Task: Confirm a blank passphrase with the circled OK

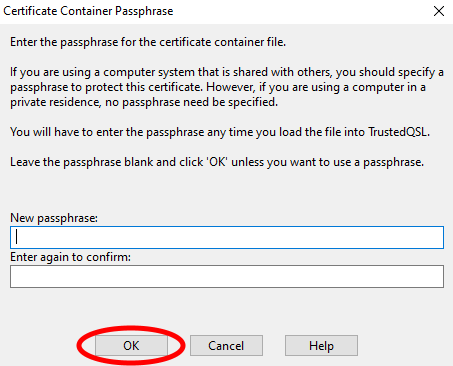Action: click(131, 346)
